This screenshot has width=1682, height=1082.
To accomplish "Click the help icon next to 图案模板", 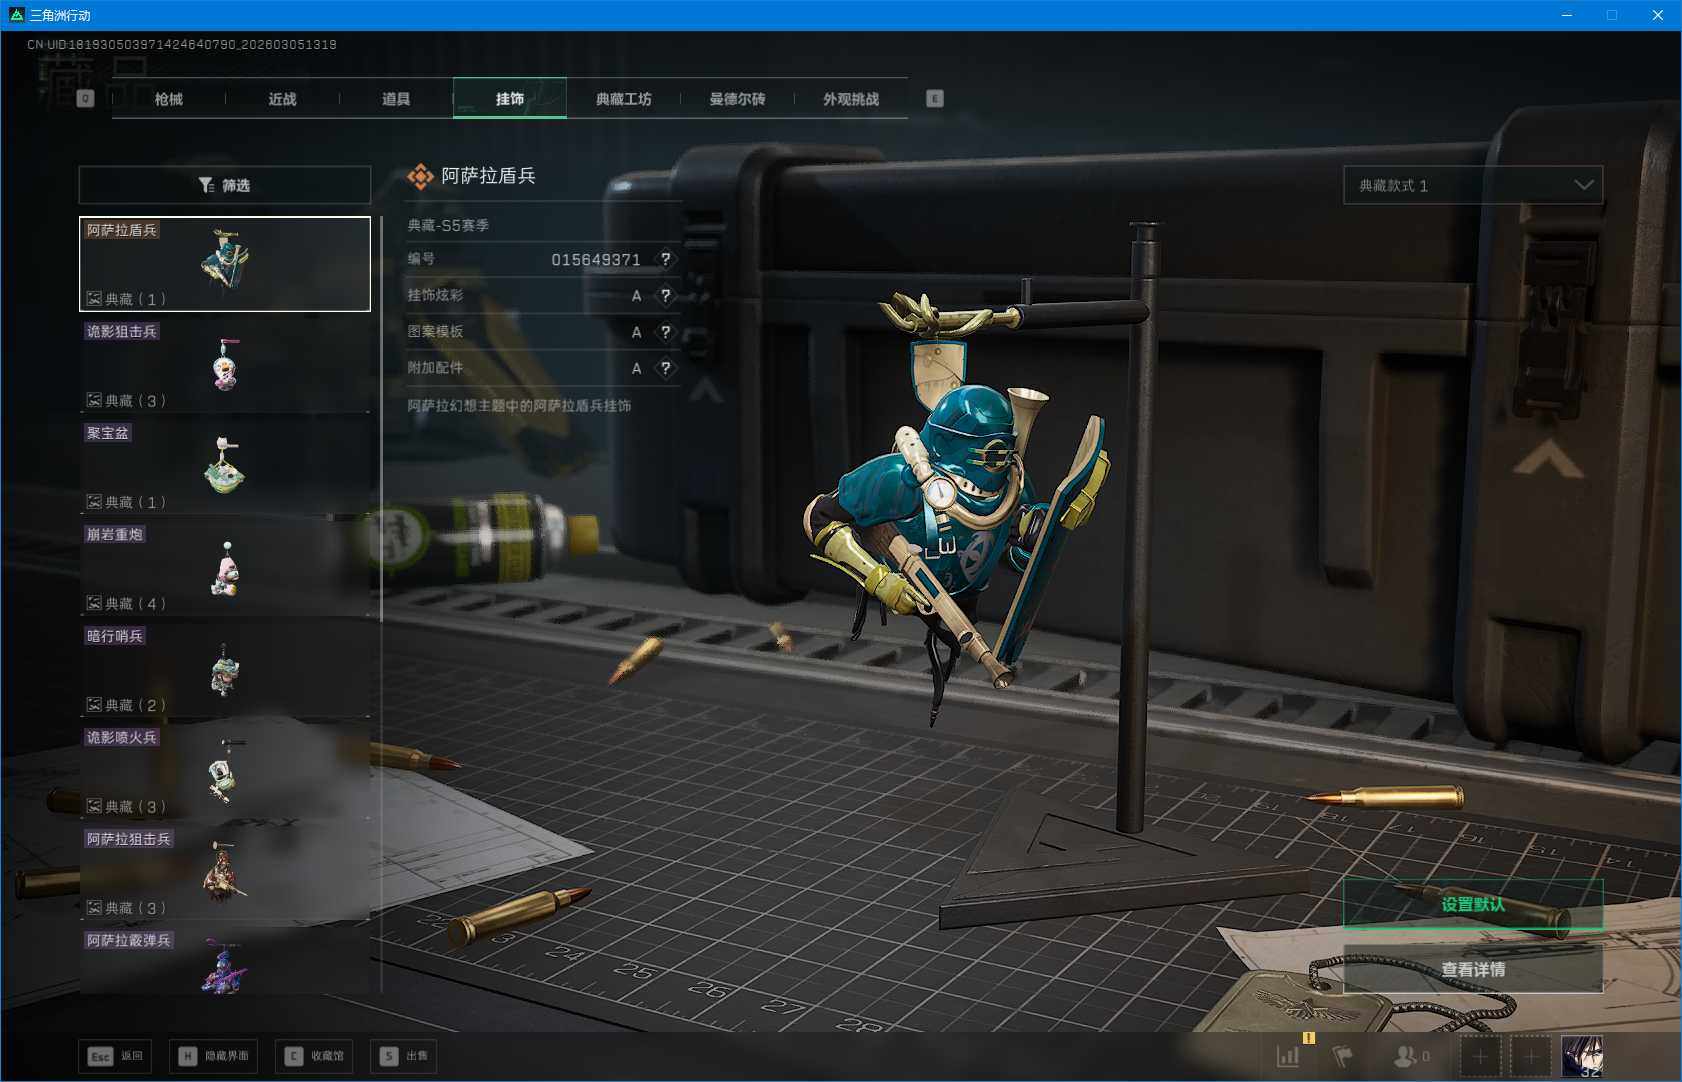I will click(666, 332).
